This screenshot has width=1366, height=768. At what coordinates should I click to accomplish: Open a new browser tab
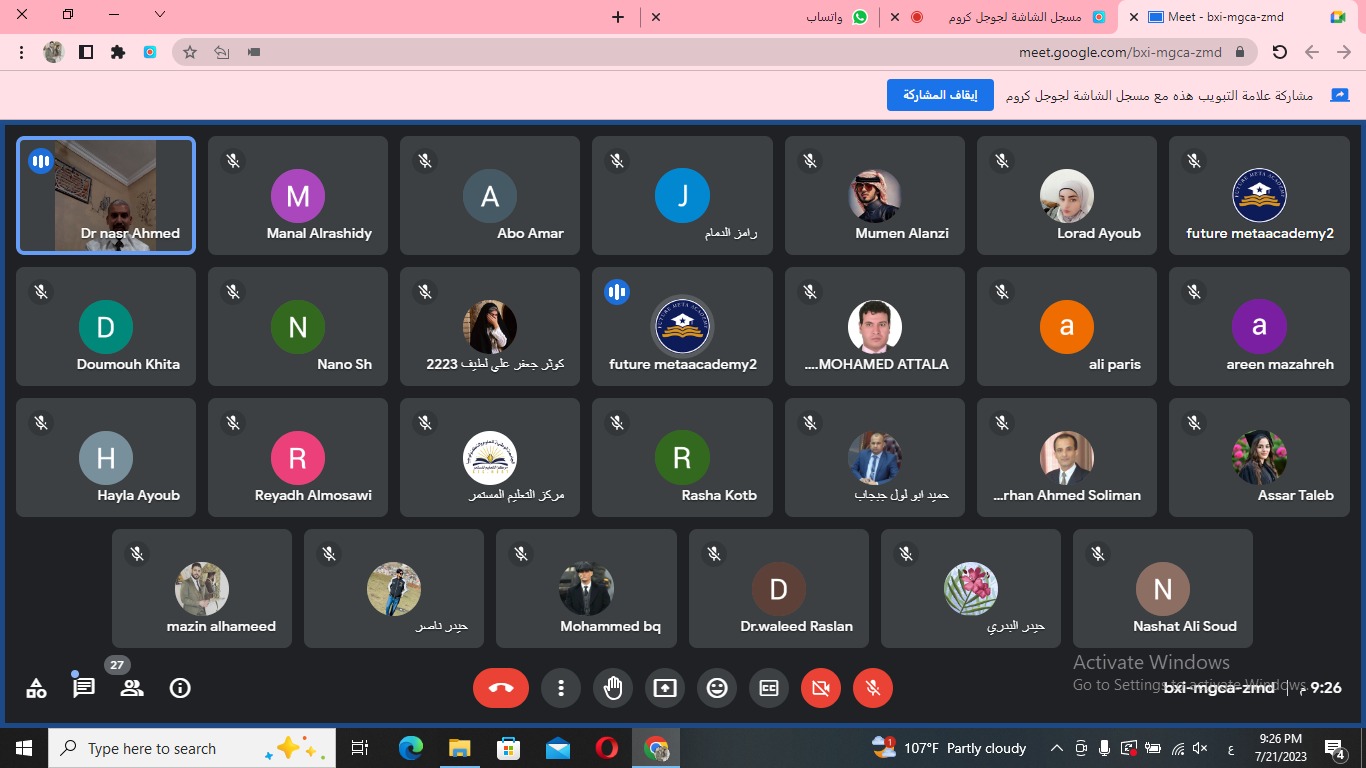(x=618, y=17)
